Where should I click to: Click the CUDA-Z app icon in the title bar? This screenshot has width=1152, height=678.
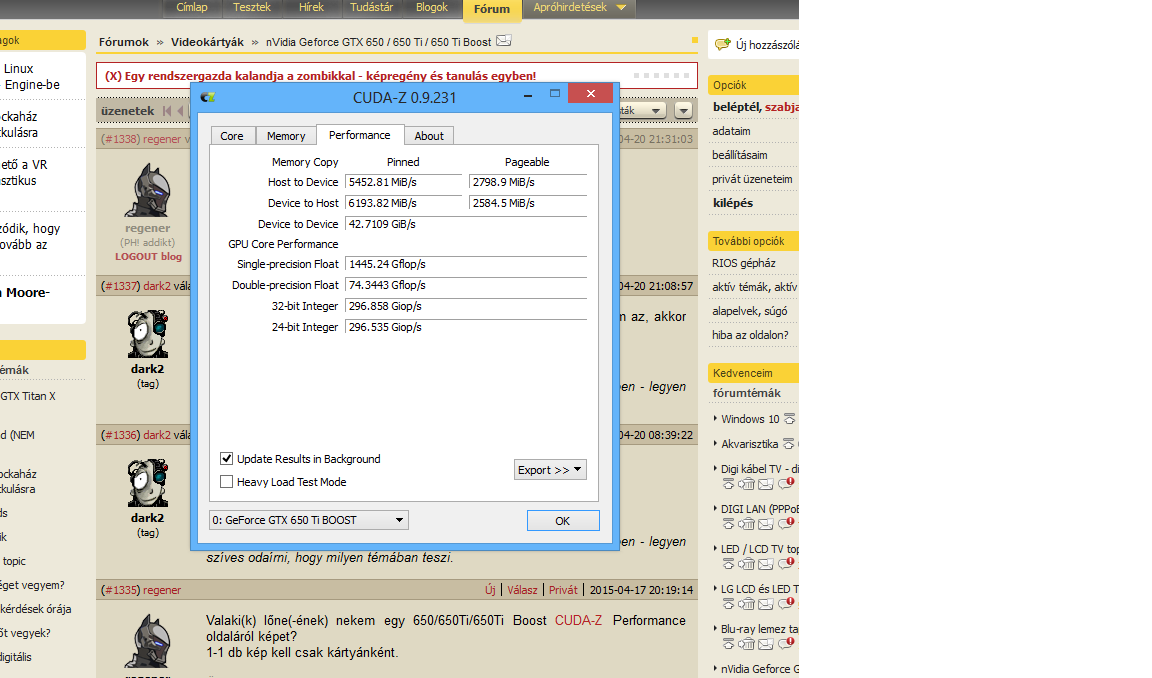tap(207, 97)
